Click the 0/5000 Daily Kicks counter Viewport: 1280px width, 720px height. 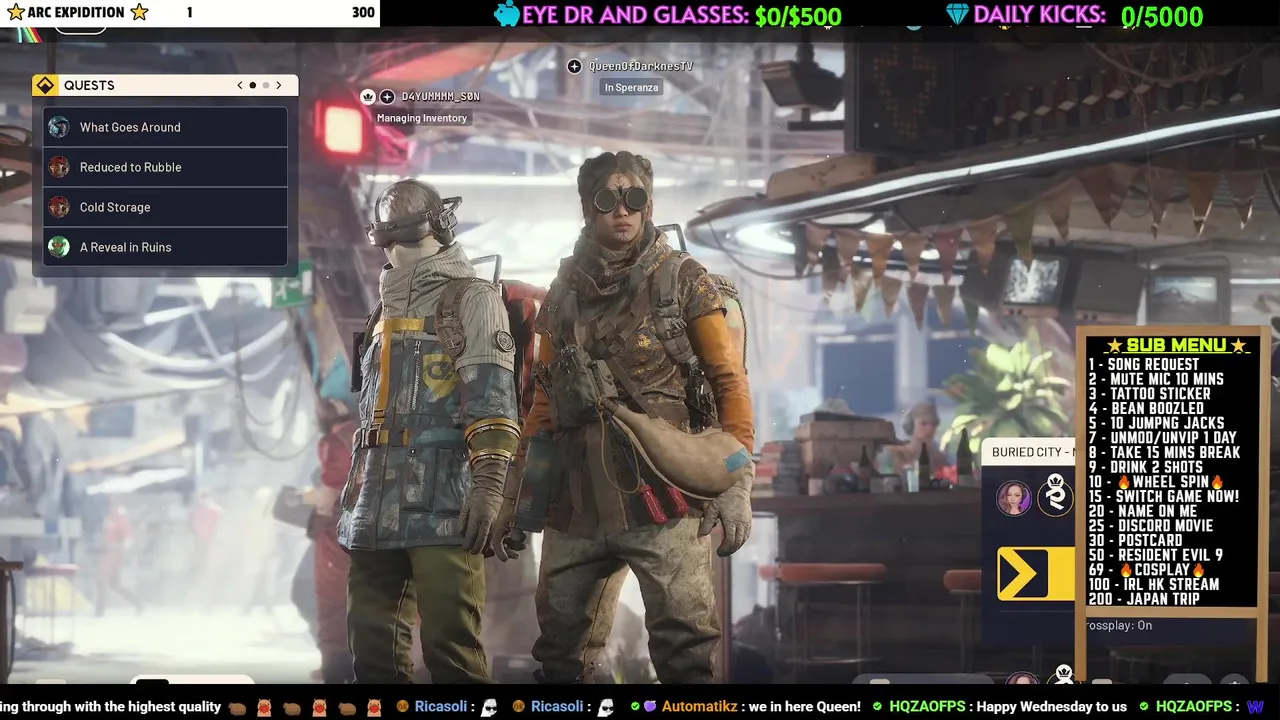pos(1161,16)
